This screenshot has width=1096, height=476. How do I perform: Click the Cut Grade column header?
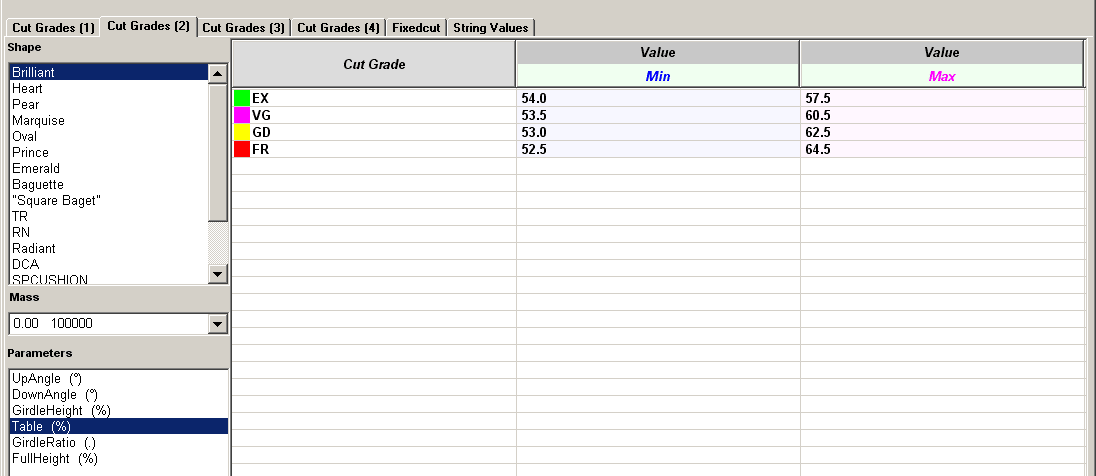coord(374,64)
